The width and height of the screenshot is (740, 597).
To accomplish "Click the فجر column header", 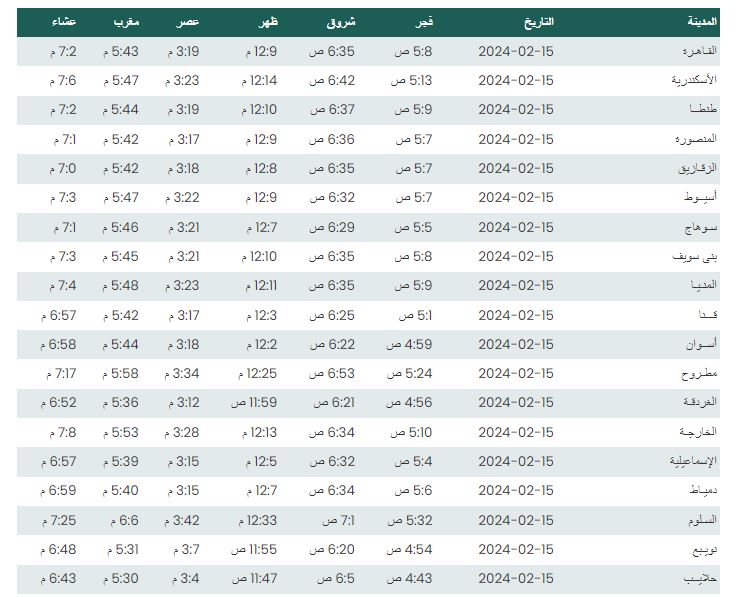I will click(x=424, y=22).
